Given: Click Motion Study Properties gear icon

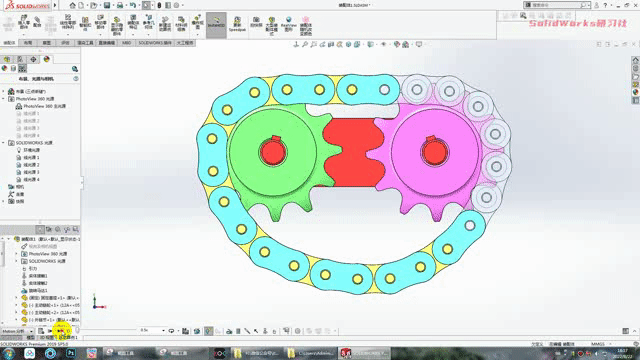Looking at the screenshot, I should [x=298, y=331].
